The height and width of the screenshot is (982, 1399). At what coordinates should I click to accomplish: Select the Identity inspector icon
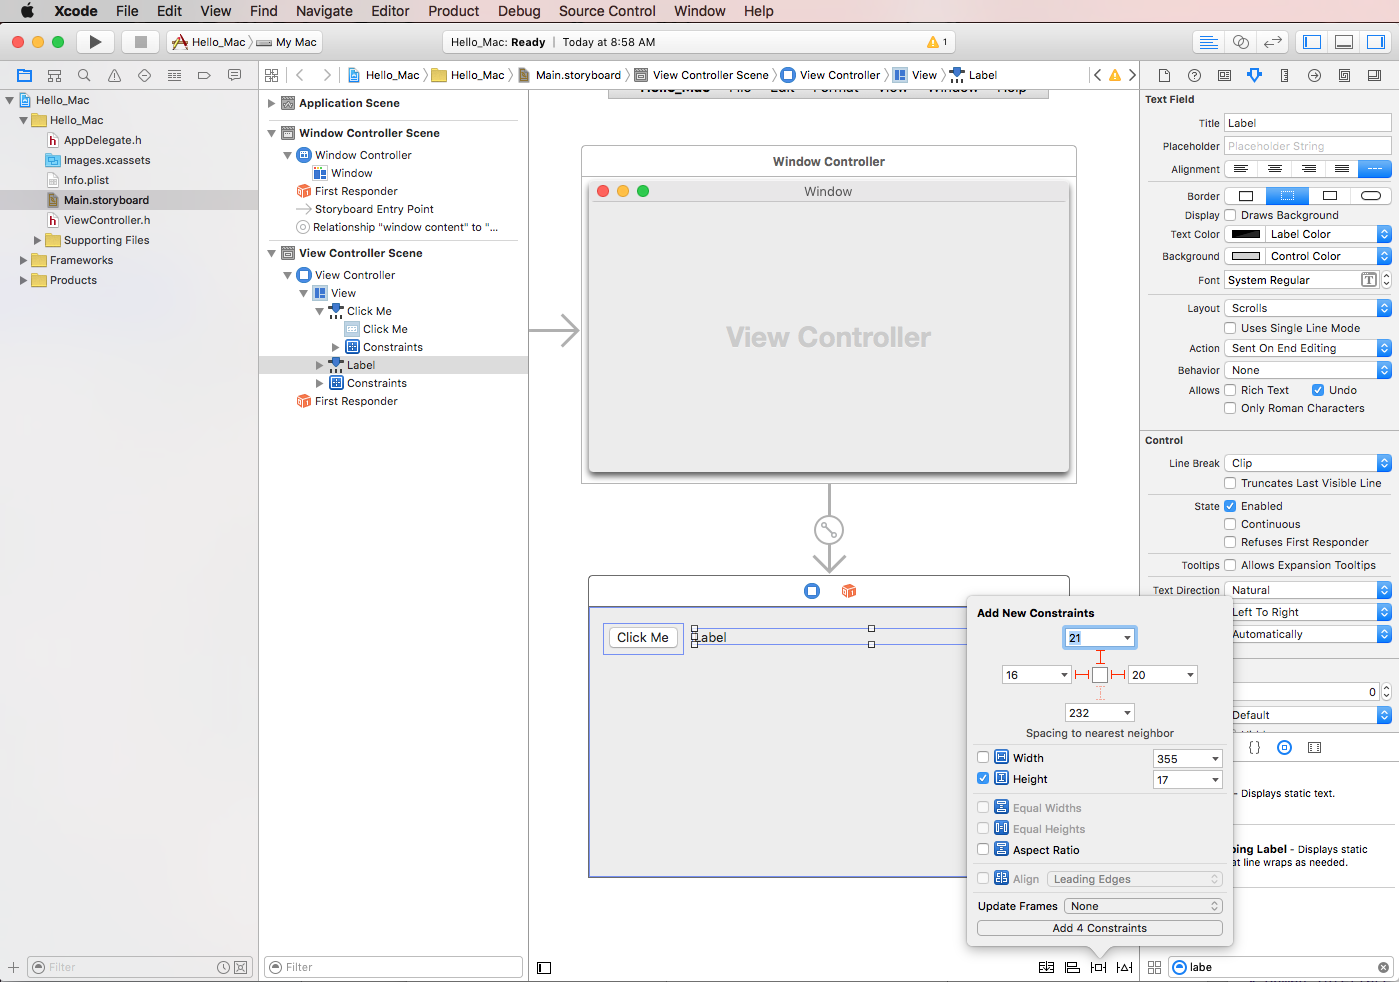[x=1225, y=75]
